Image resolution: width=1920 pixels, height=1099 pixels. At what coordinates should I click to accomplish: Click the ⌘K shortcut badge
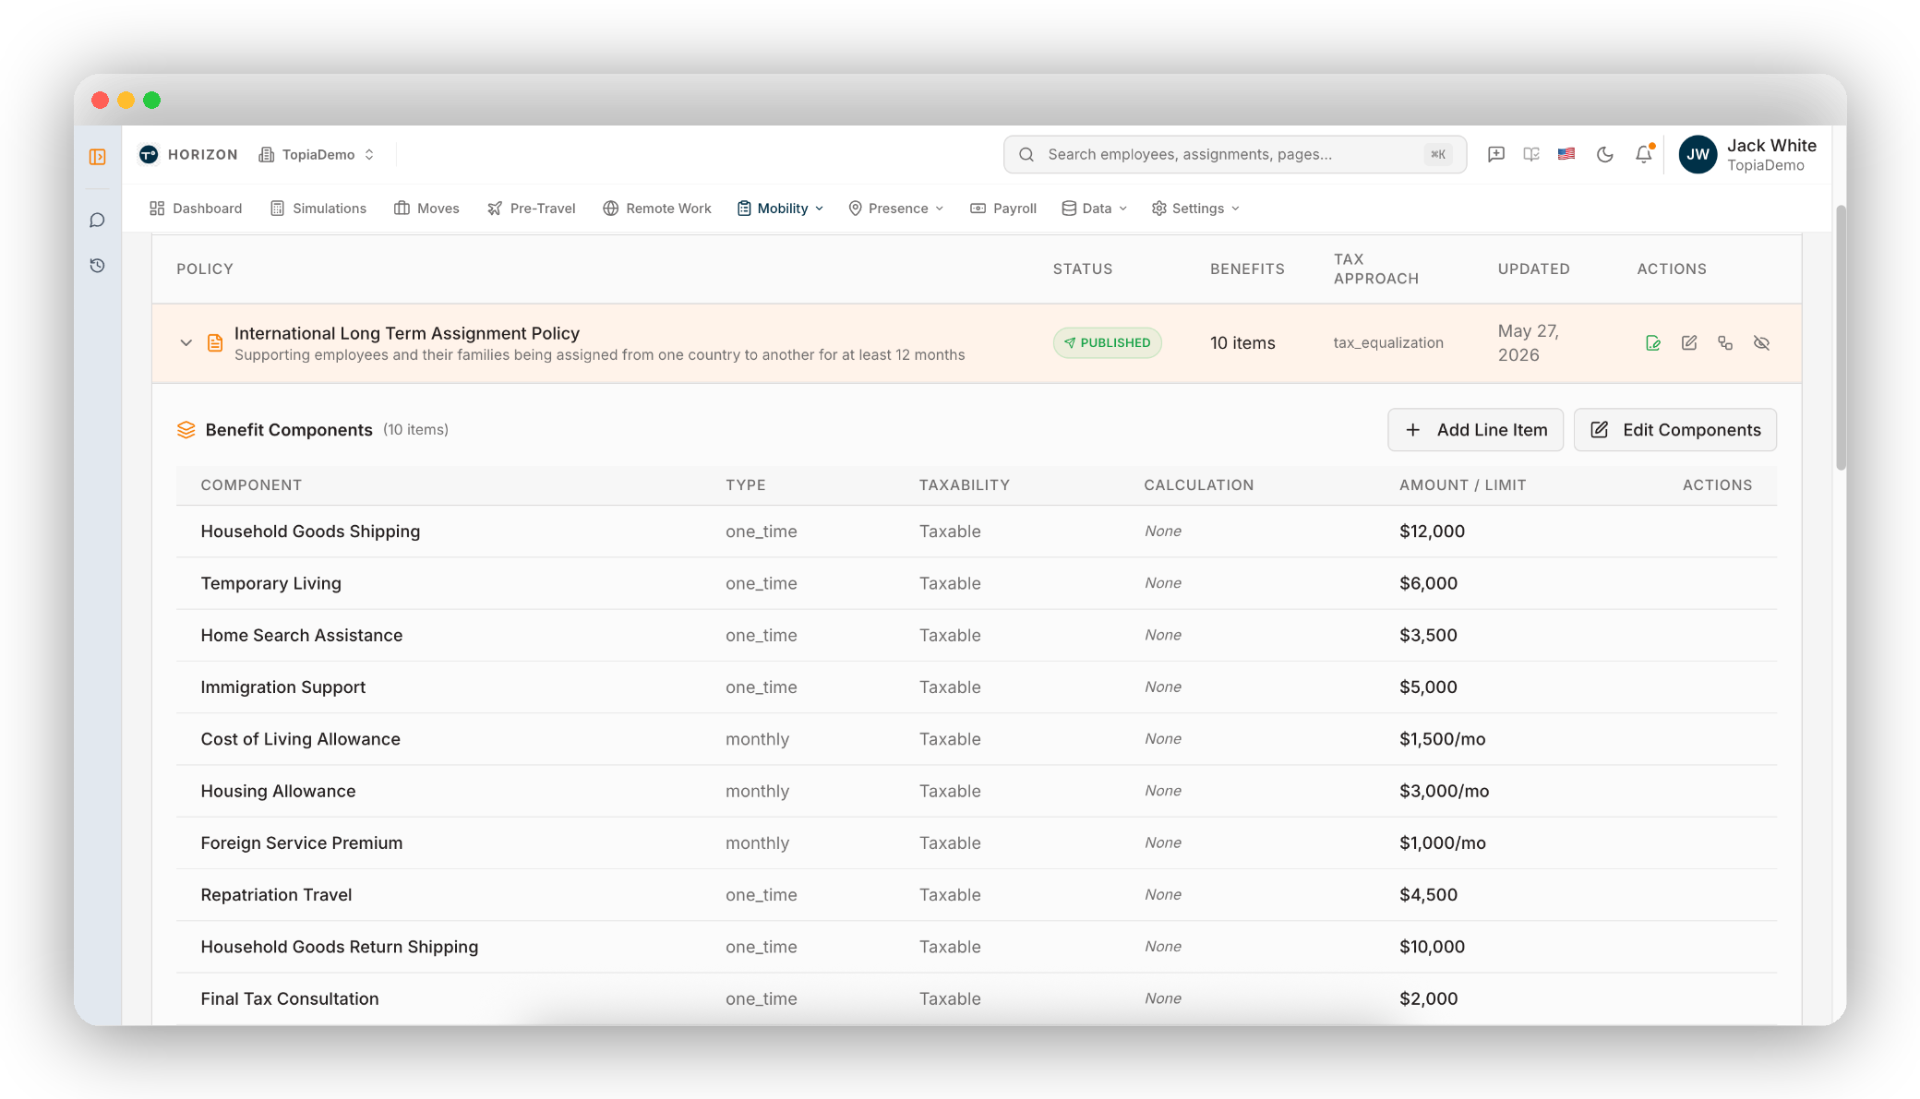1438,154
